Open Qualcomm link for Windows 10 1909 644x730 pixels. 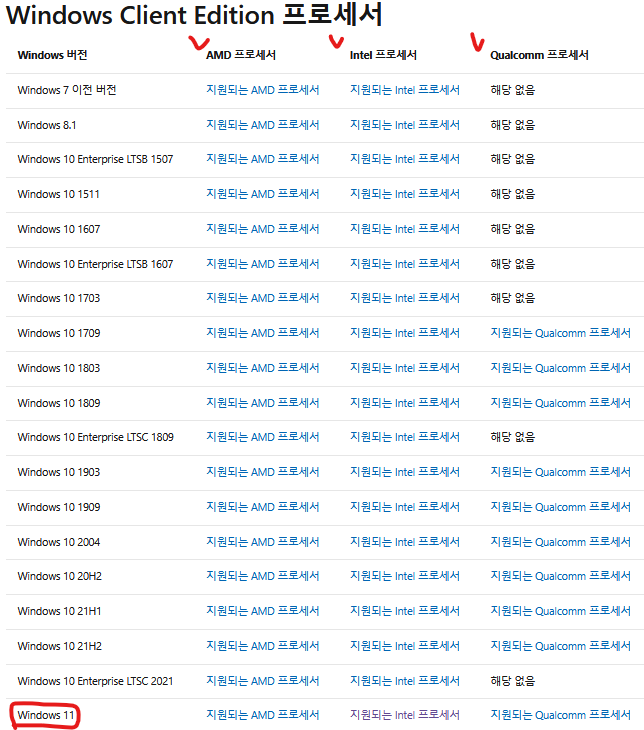tap(560, 507)
